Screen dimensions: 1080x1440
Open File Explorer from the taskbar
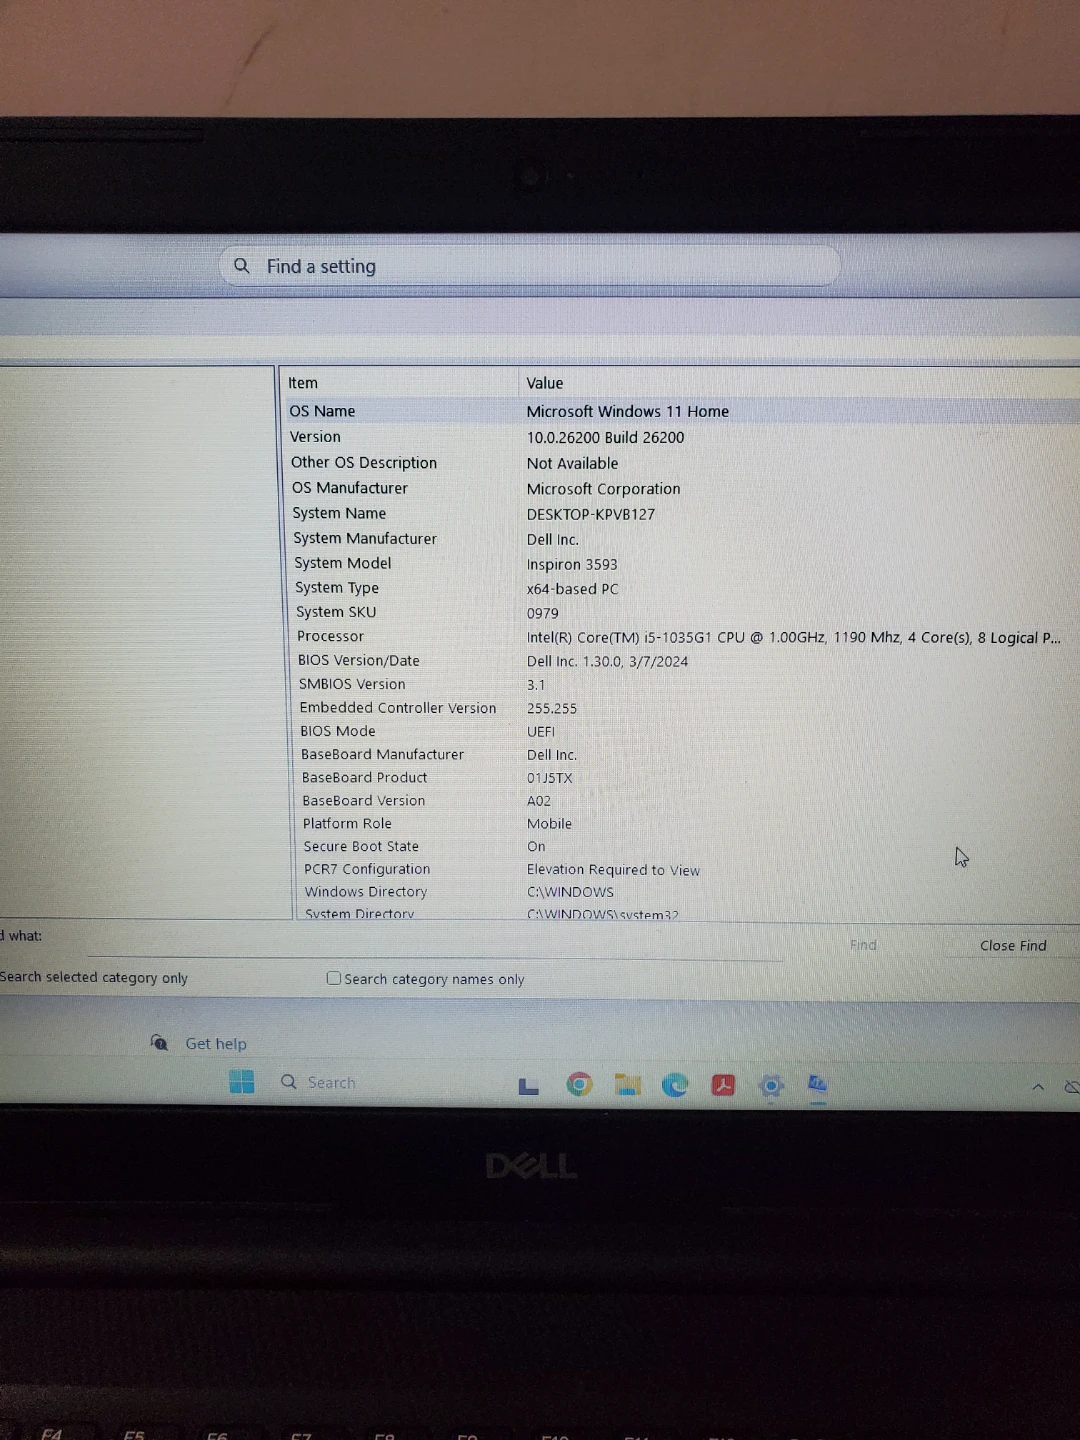pos(627,1084)
